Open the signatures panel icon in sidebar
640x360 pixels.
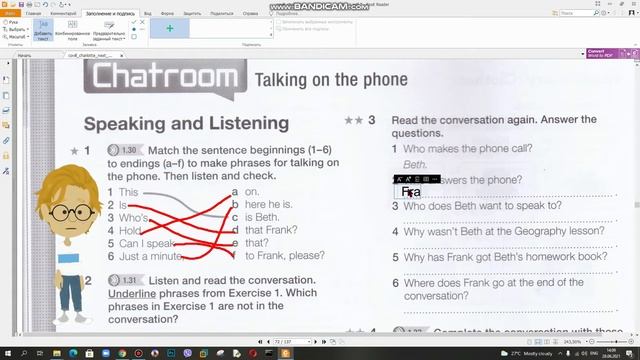[6, 171]
